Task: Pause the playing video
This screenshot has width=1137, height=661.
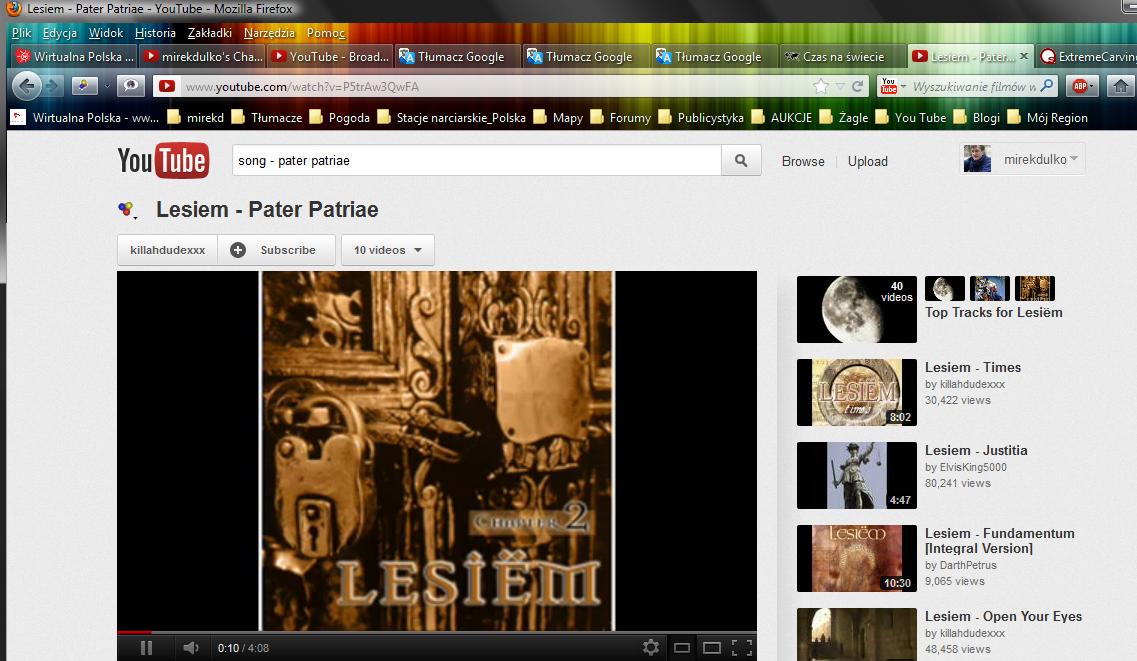Action: (146, 648)
